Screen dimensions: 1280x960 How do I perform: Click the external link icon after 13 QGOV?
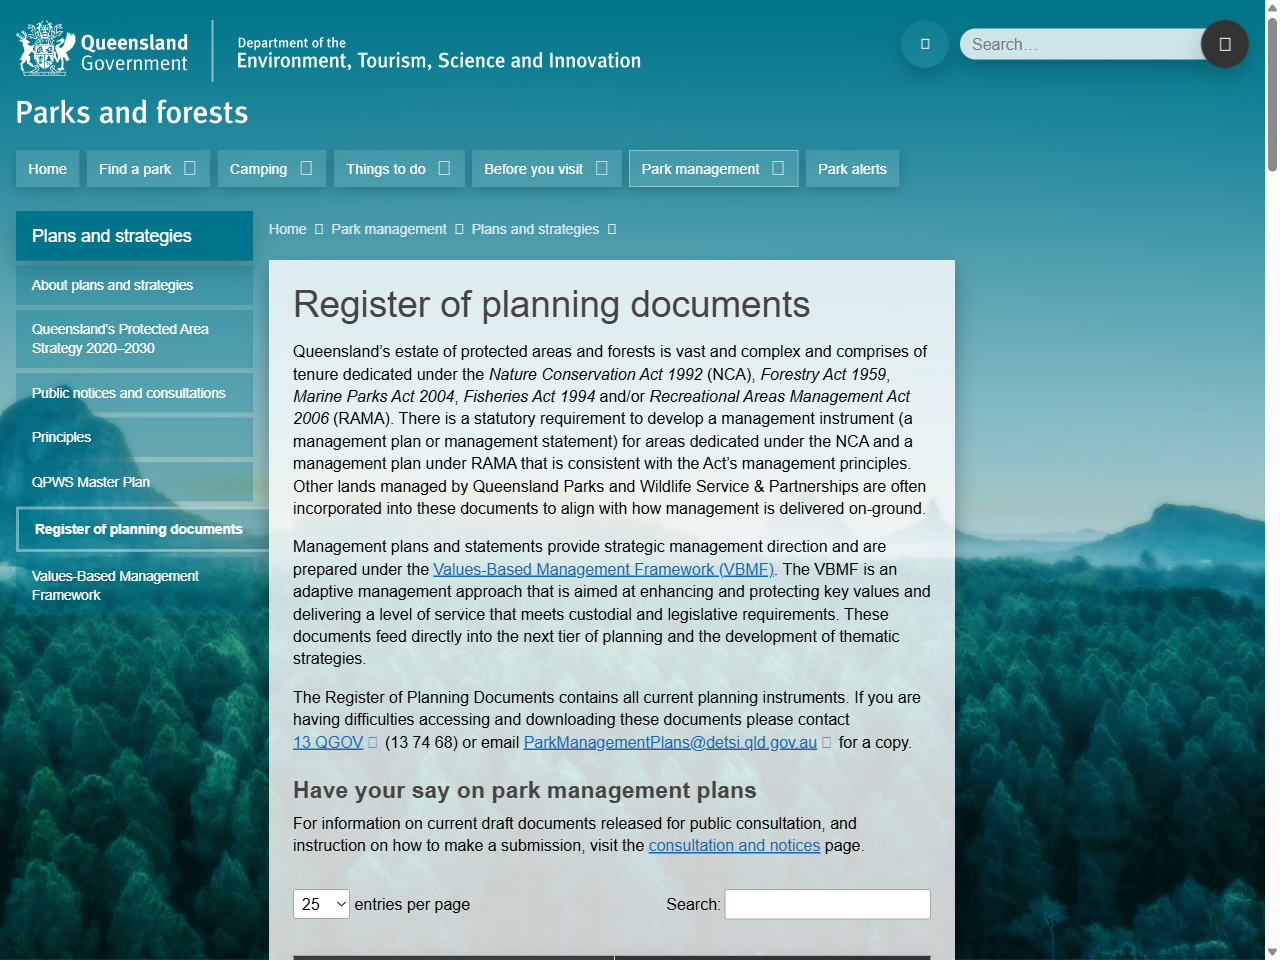[373, 742]
